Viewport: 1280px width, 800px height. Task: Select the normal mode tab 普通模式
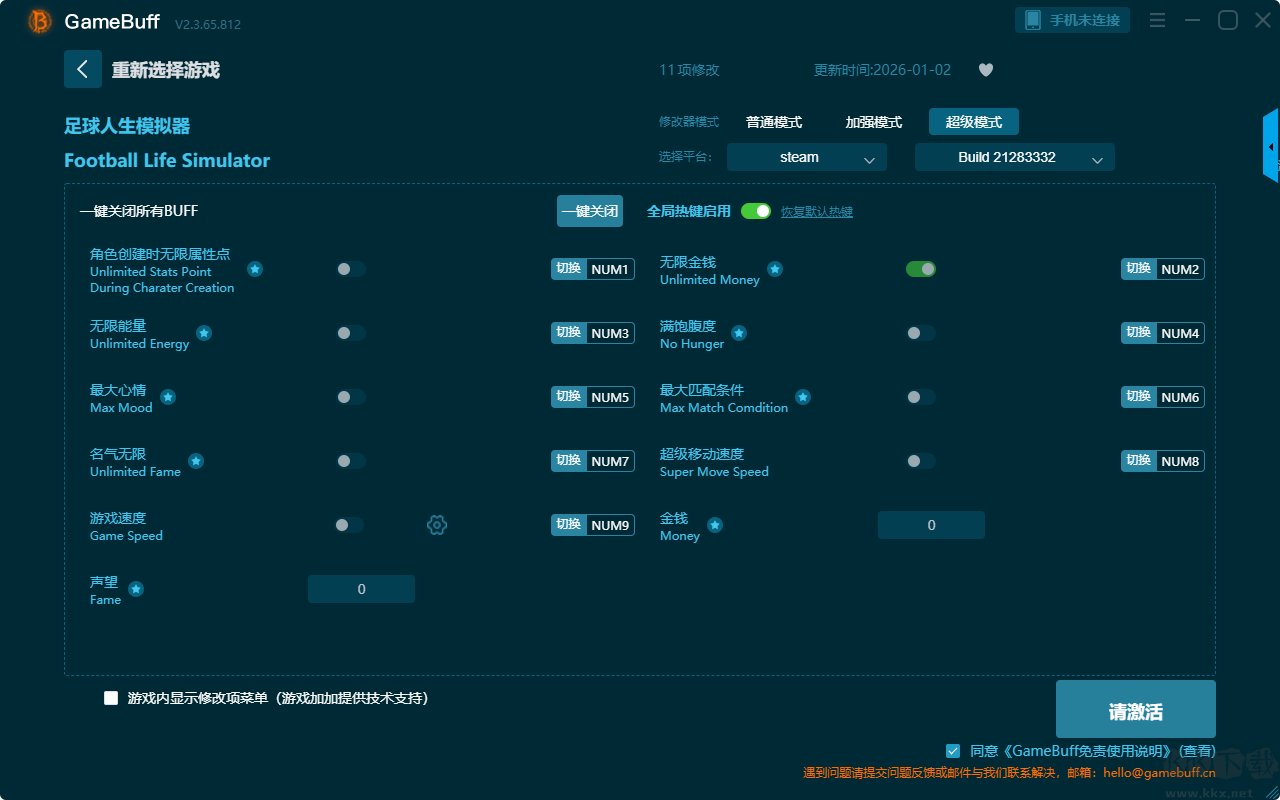click(x=774, y=122)
